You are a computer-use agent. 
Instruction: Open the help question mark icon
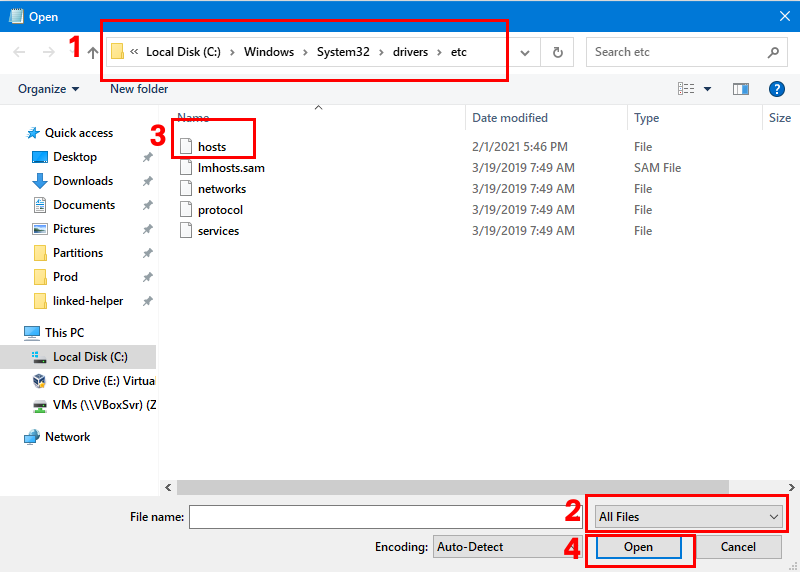(x=776, y=89)
